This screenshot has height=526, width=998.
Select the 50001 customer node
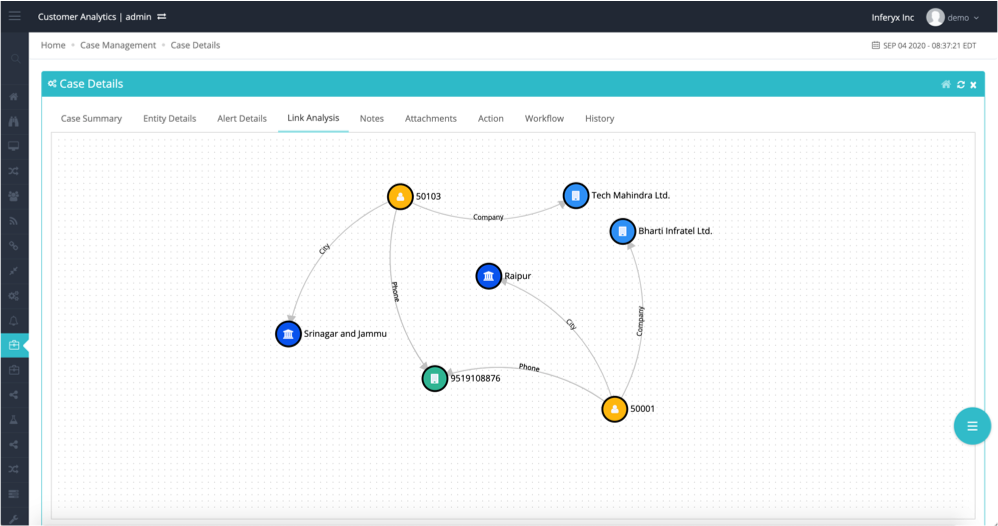[615, 409]
